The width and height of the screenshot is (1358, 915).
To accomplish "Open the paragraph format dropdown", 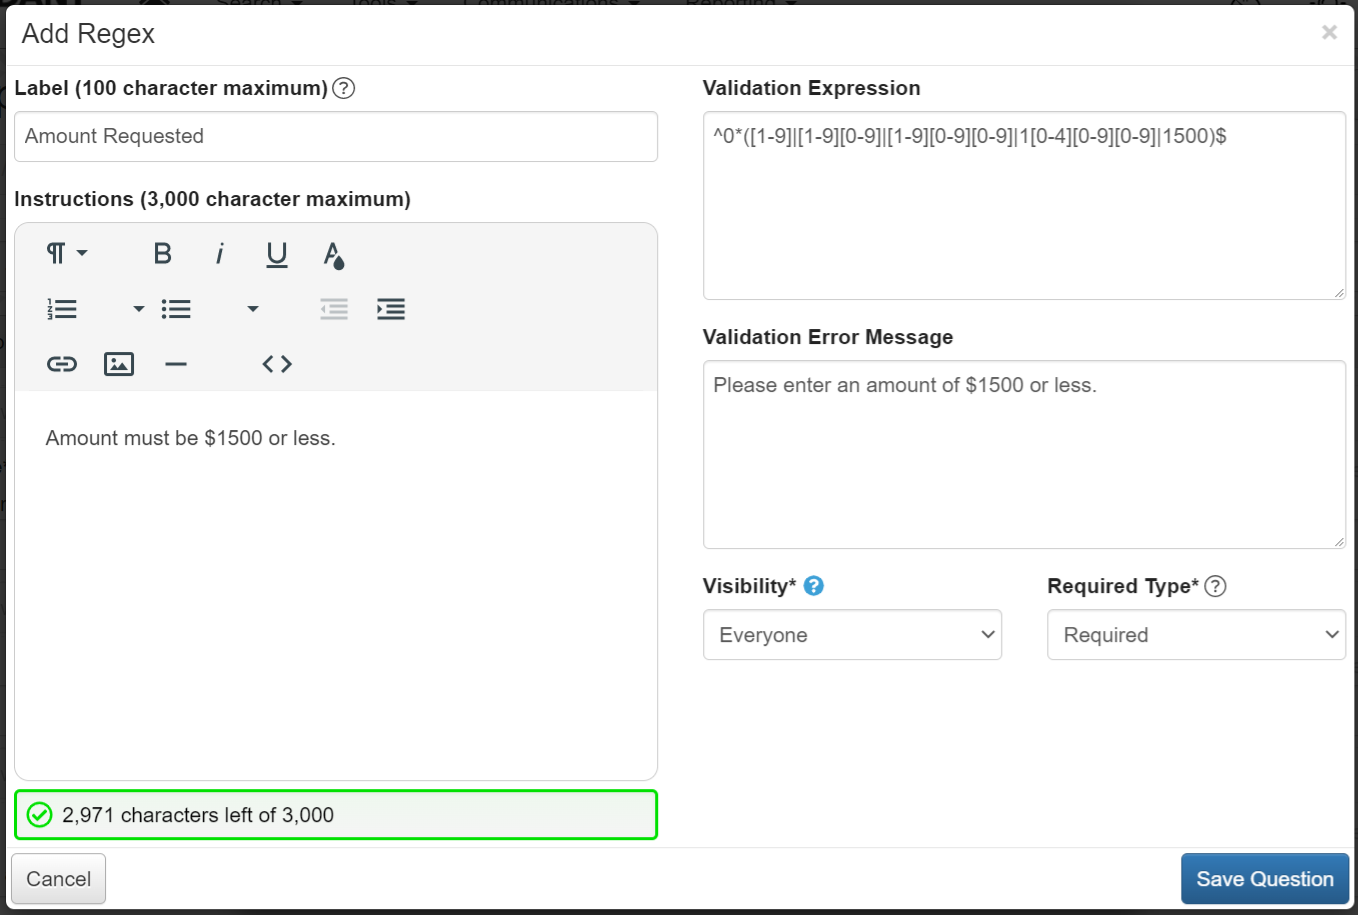I will point(67,254).
